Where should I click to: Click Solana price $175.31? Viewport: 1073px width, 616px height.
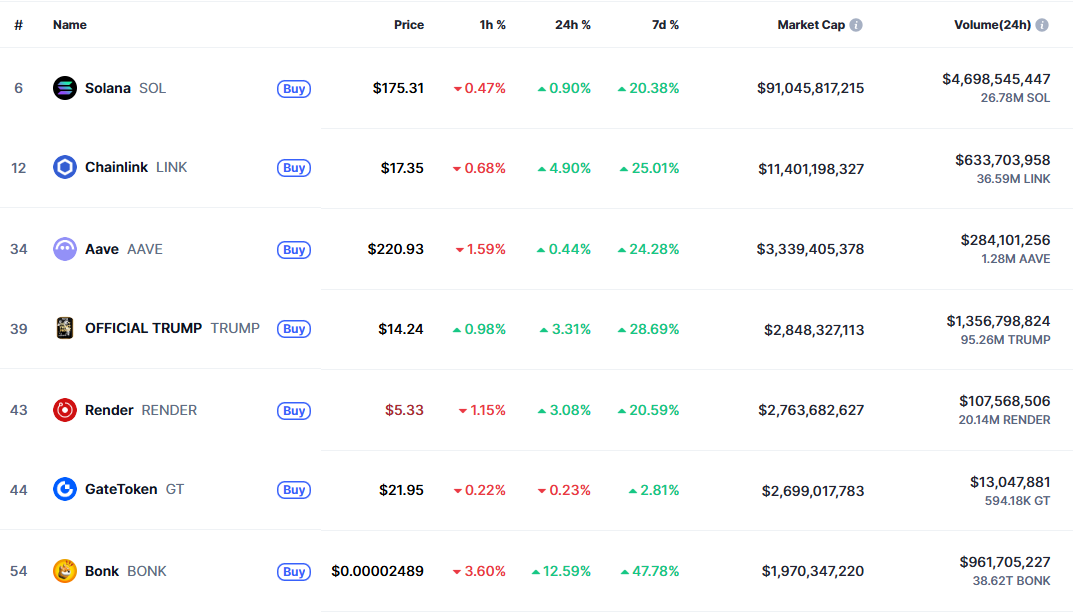398,88
